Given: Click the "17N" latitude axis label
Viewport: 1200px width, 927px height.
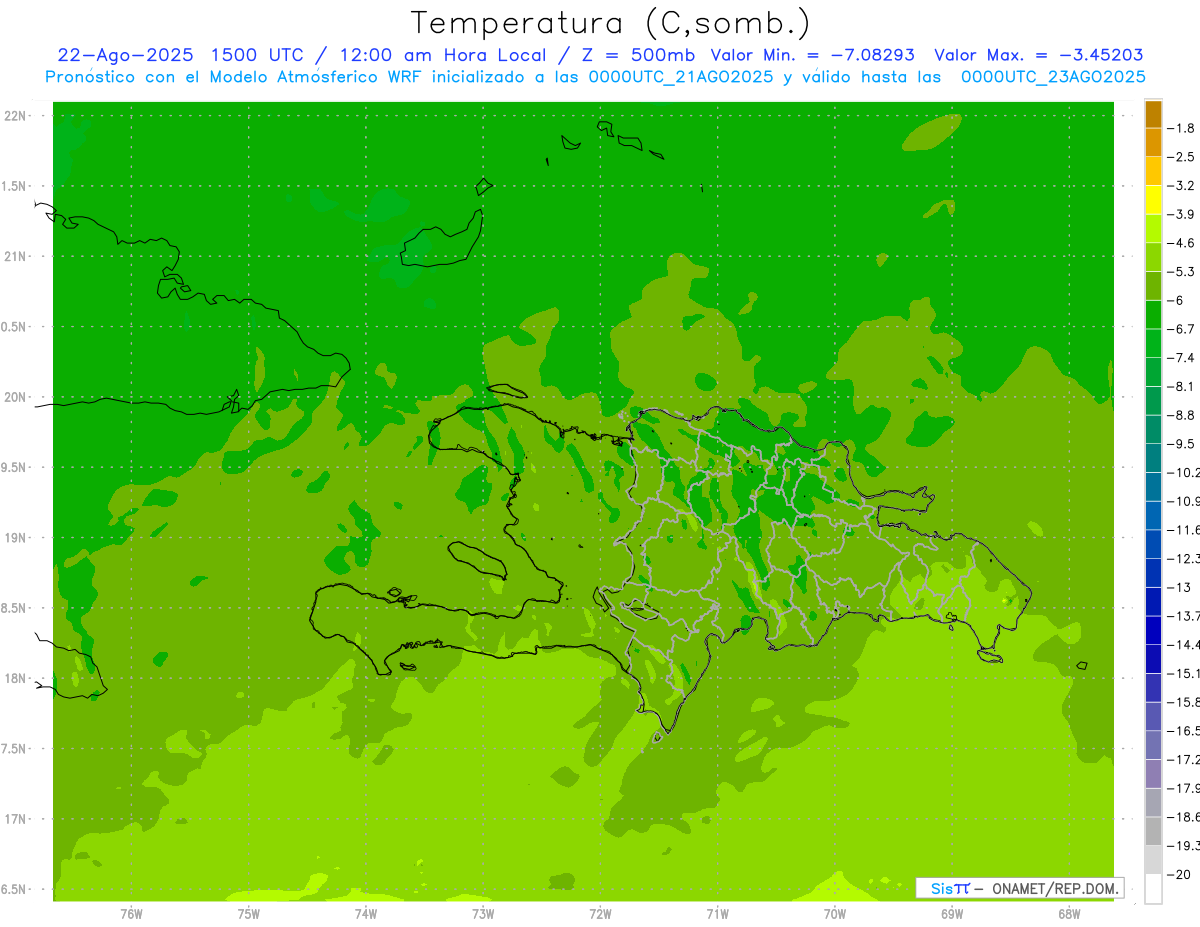Looking at the screenshot, I should [15, 819].
